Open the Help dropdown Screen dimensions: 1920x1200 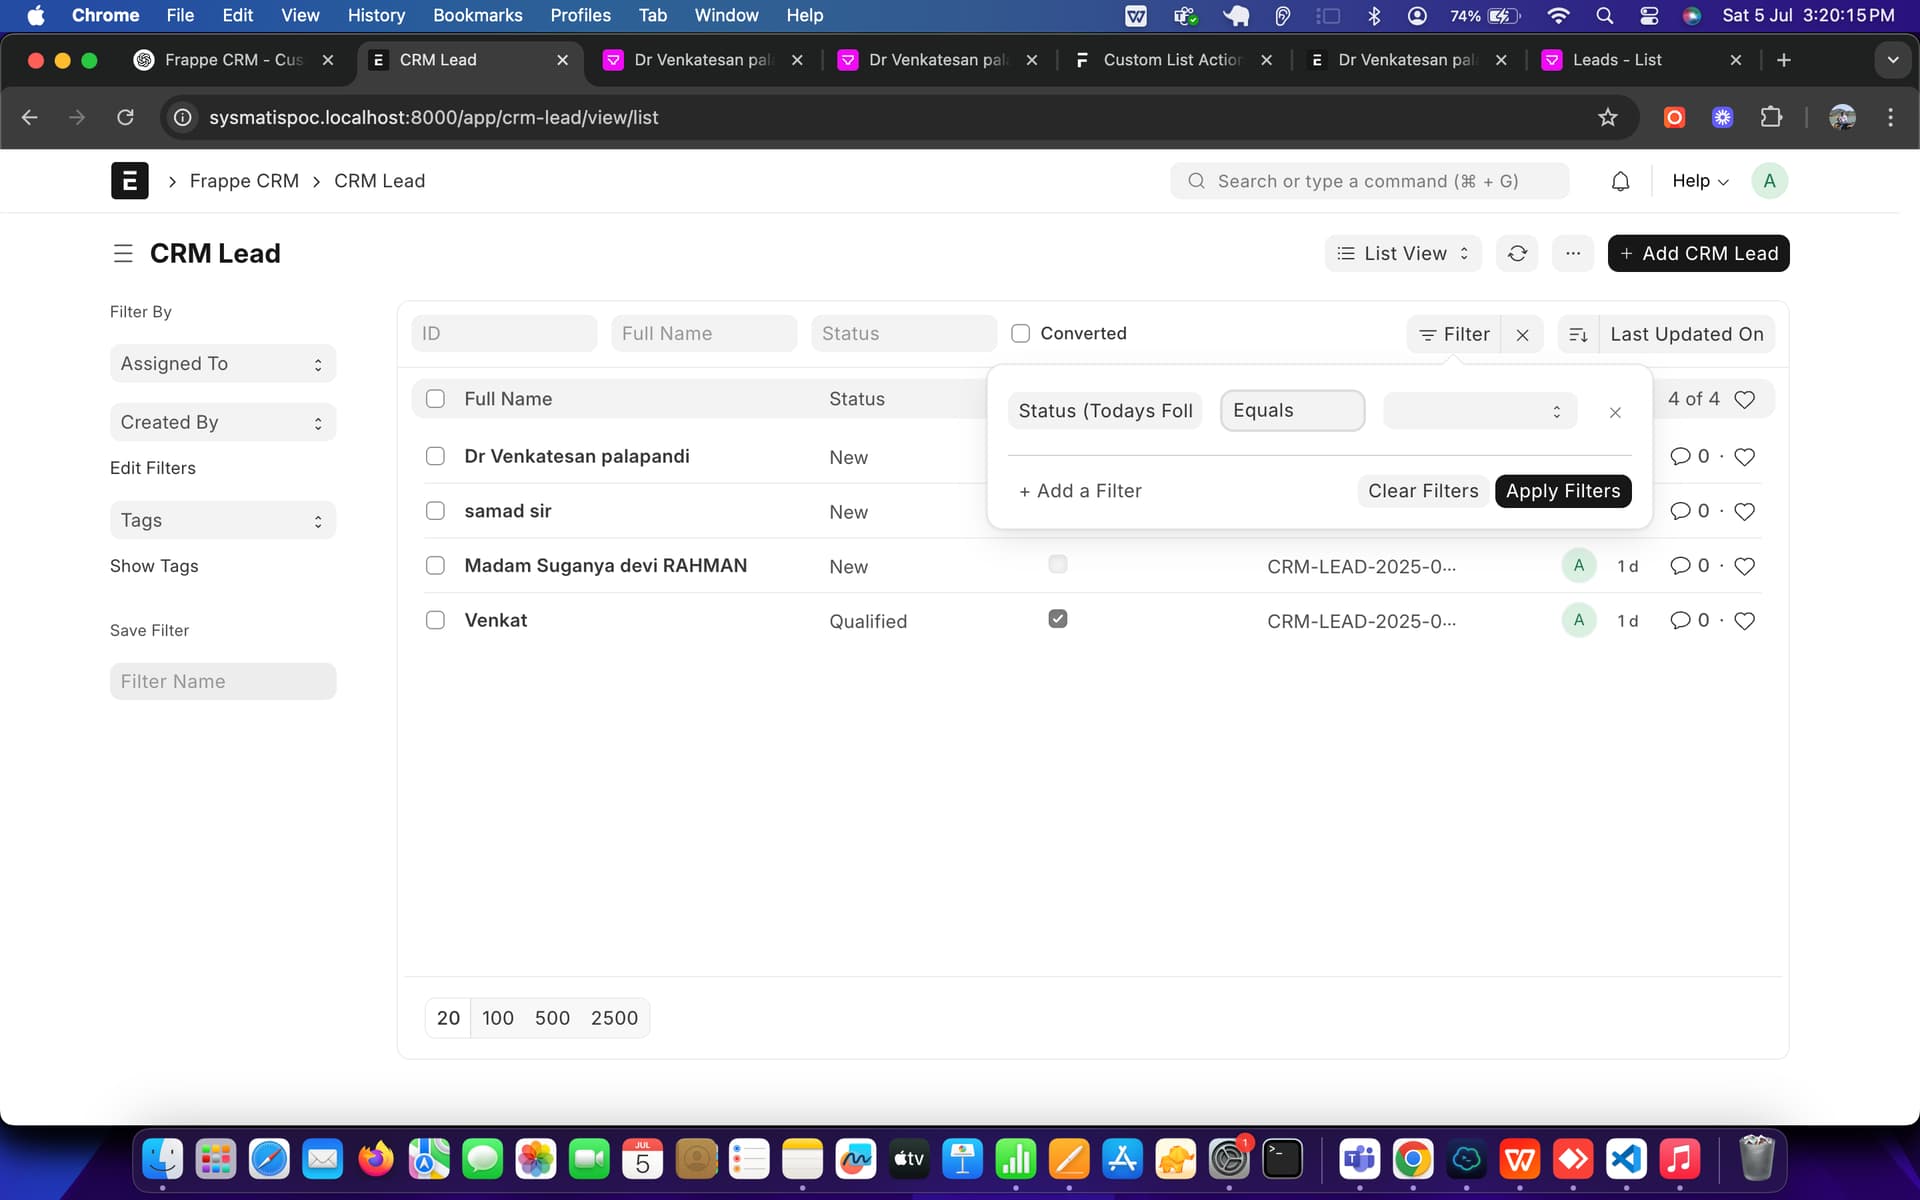pos(1699,181)
